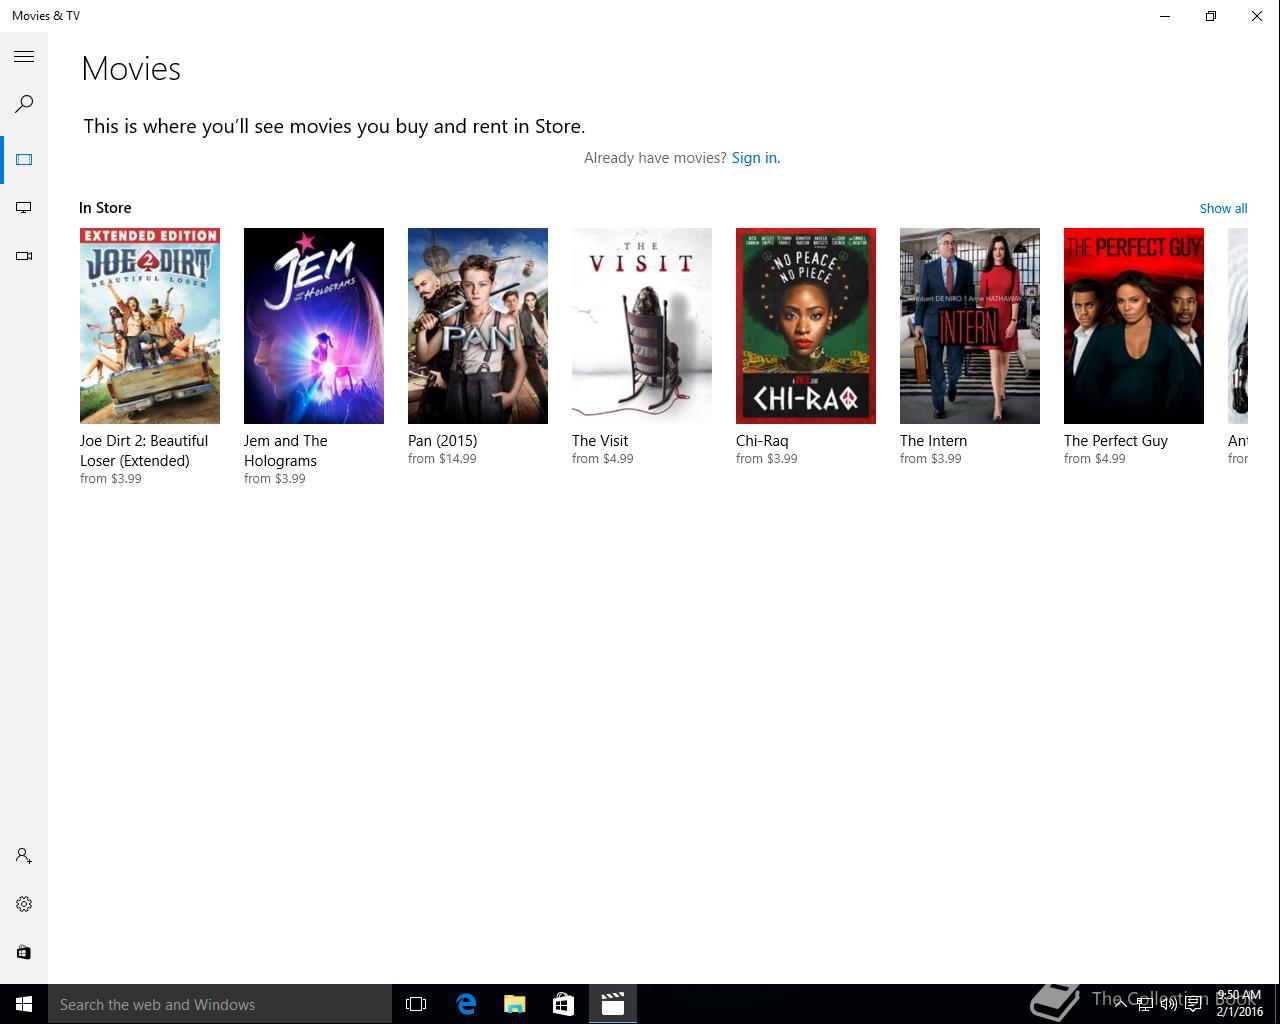Viewport: 1280px width, 1024px height.
Task: Open Task View on the taskbar
Action: point(416,1004)
